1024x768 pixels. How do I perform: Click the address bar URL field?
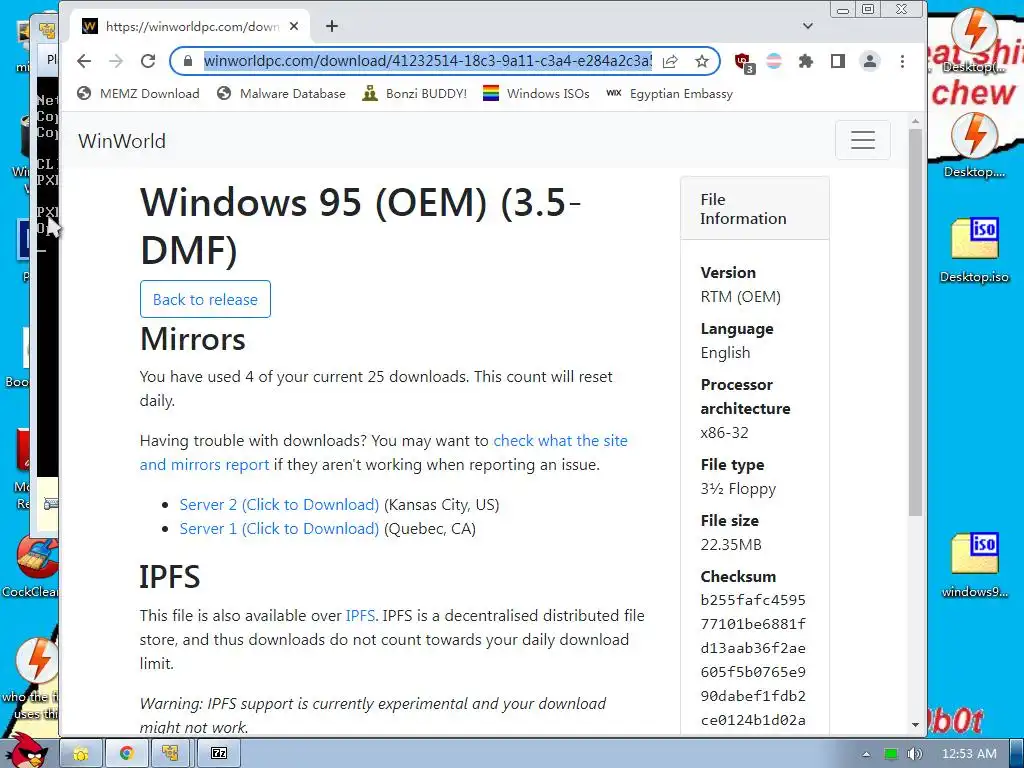coord(427,61)
